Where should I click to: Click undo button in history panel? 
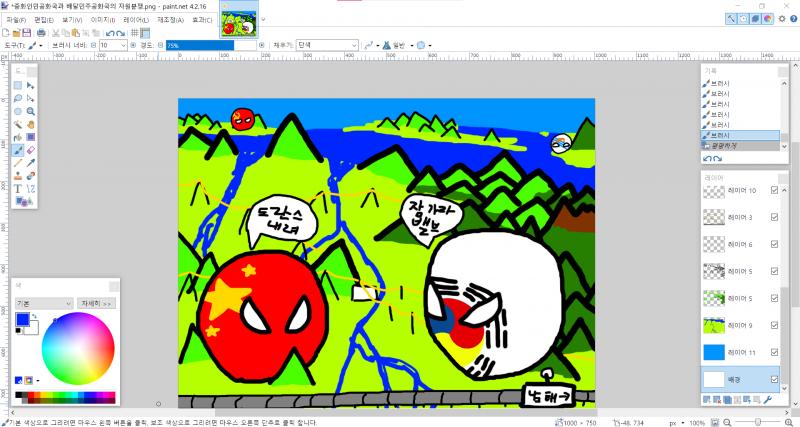pos(707,159)
